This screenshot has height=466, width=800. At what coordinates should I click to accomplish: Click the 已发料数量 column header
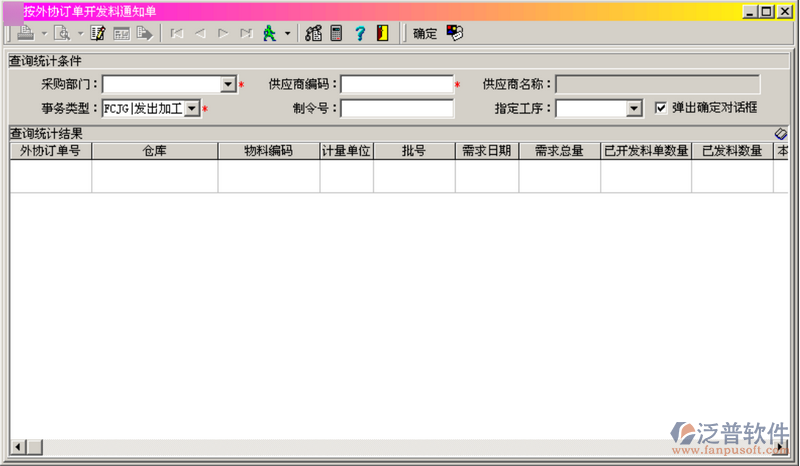(x=732, y=151)
